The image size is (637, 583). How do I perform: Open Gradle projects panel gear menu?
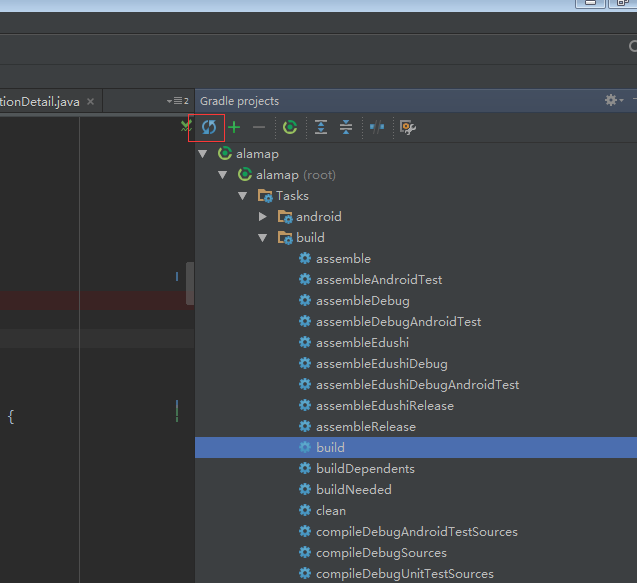pyautogui.click(x=613, y=100)
